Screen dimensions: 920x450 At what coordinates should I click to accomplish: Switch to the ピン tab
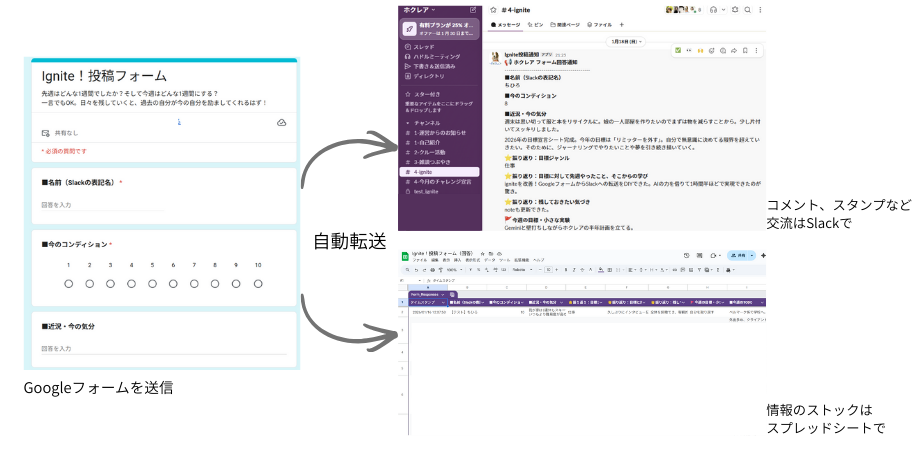click(535, 25)
